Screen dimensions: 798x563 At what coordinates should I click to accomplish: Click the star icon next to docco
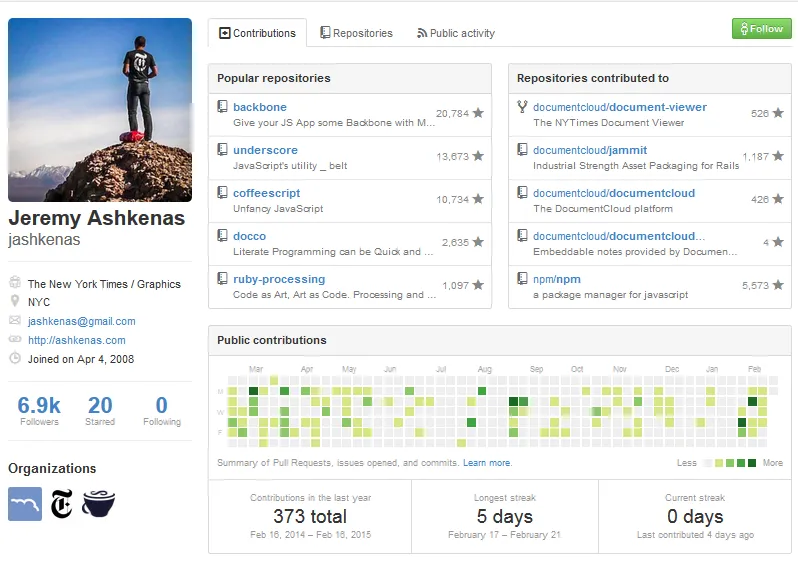click(x=478, y=242)
